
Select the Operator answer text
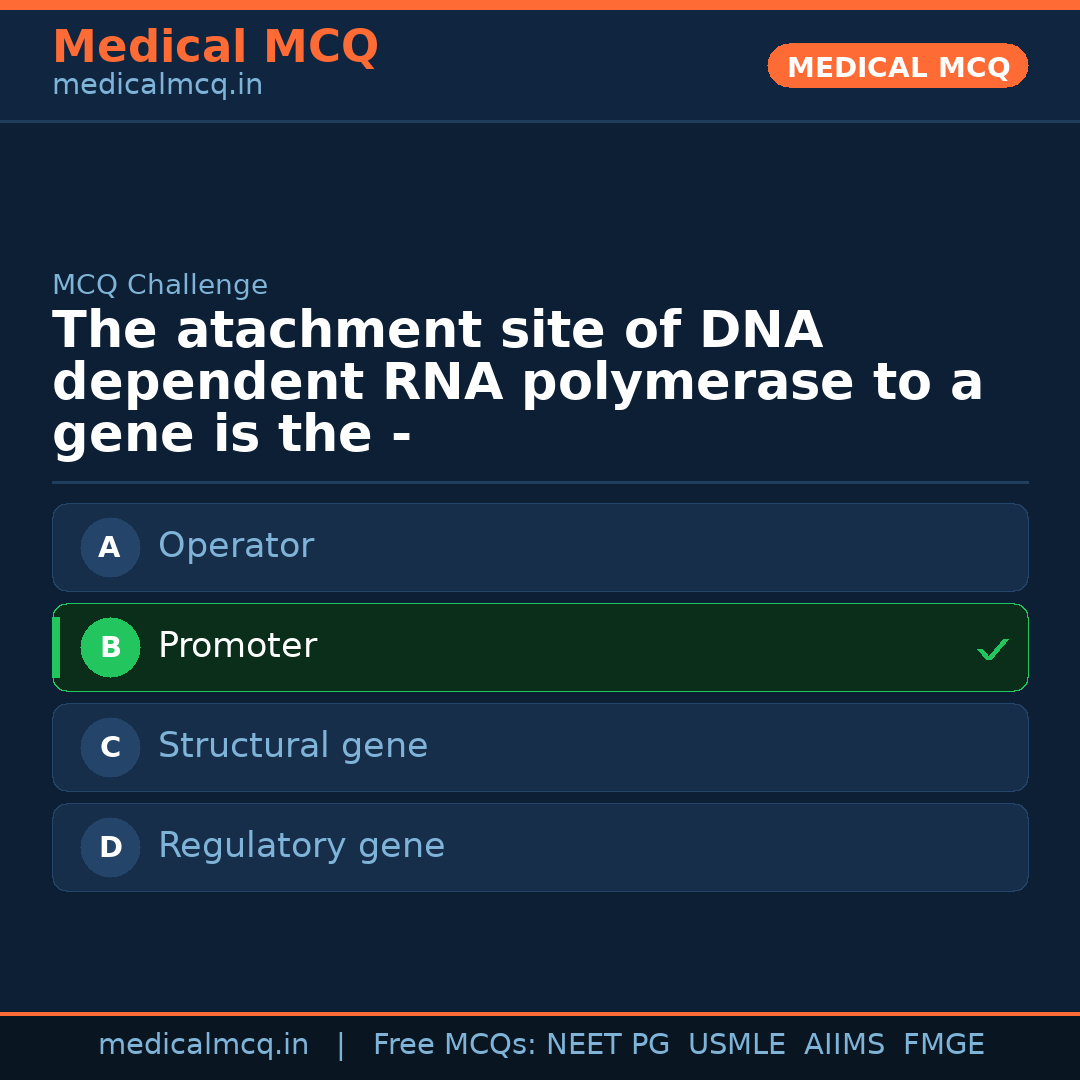(236, 546)
